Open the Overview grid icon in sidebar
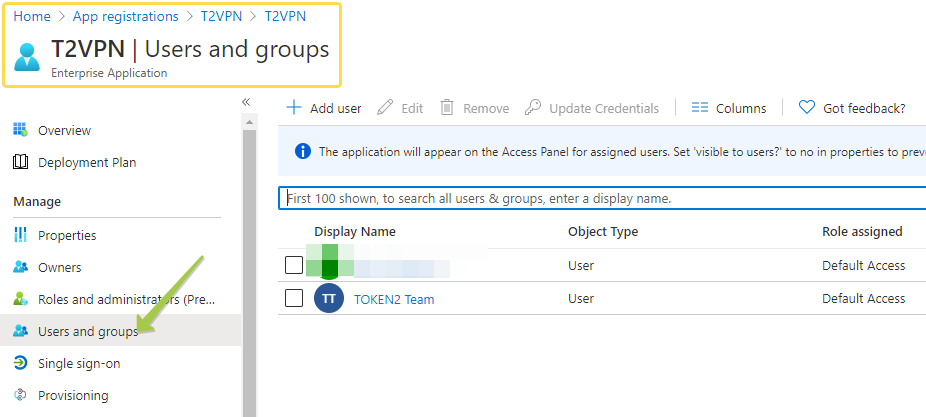The width and height of the screenshot is (926, 417). coord(20,130)
